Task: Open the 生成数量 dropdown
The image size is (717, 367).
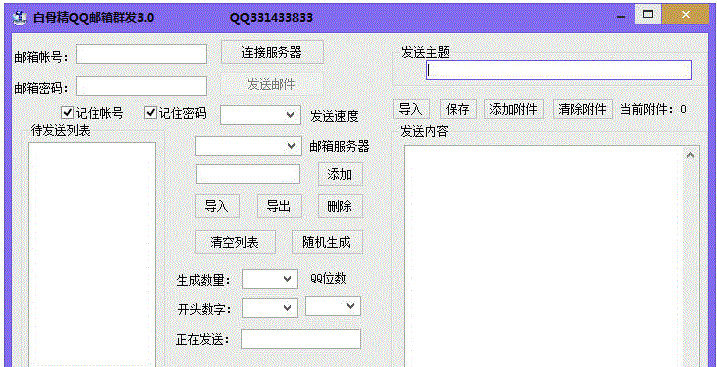Action: pos(270,279)
